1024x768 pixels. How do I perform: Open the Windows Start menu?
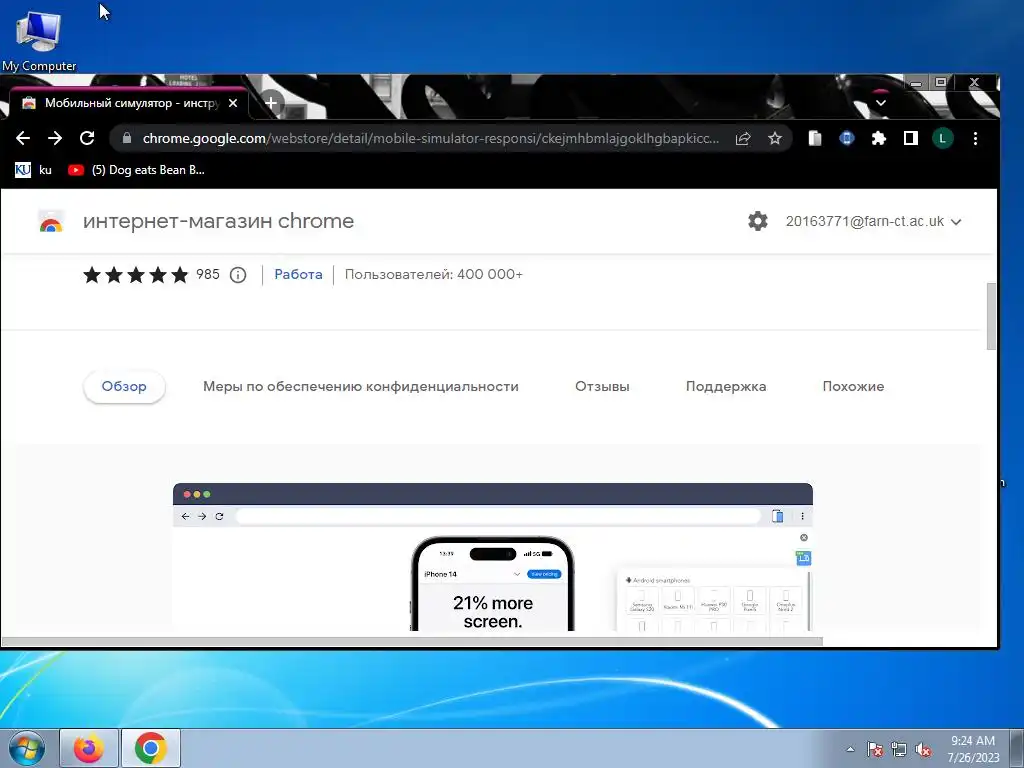point(27,748)
